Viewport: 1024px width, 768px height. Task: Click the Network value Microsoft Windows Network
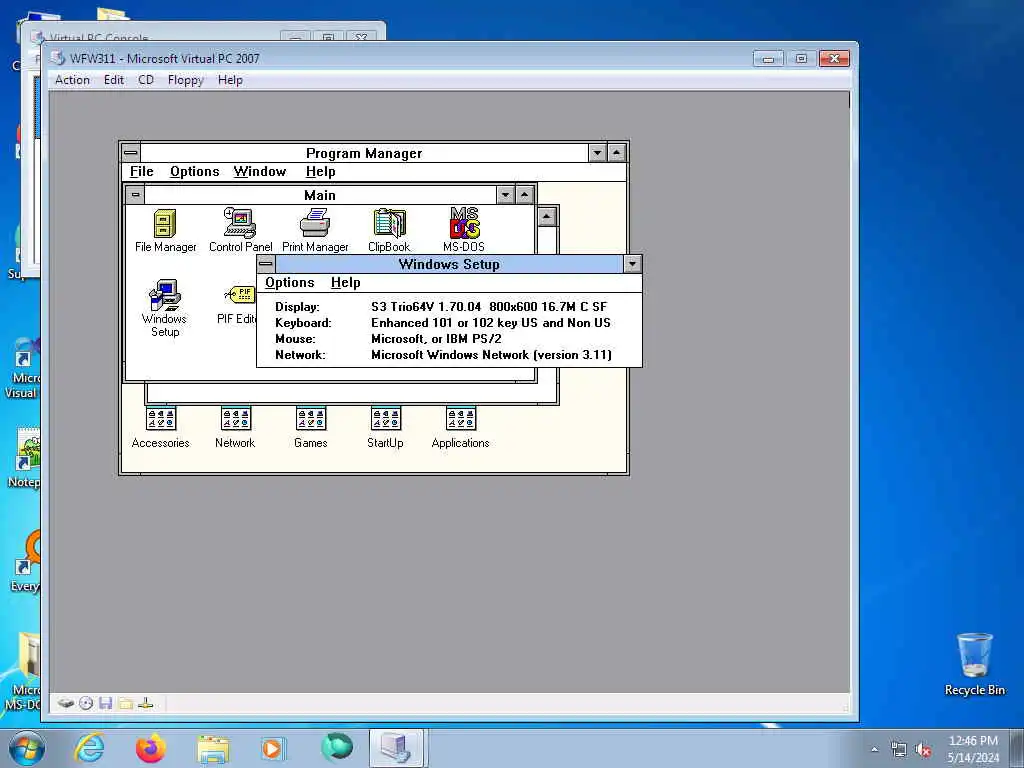(491, 355)
